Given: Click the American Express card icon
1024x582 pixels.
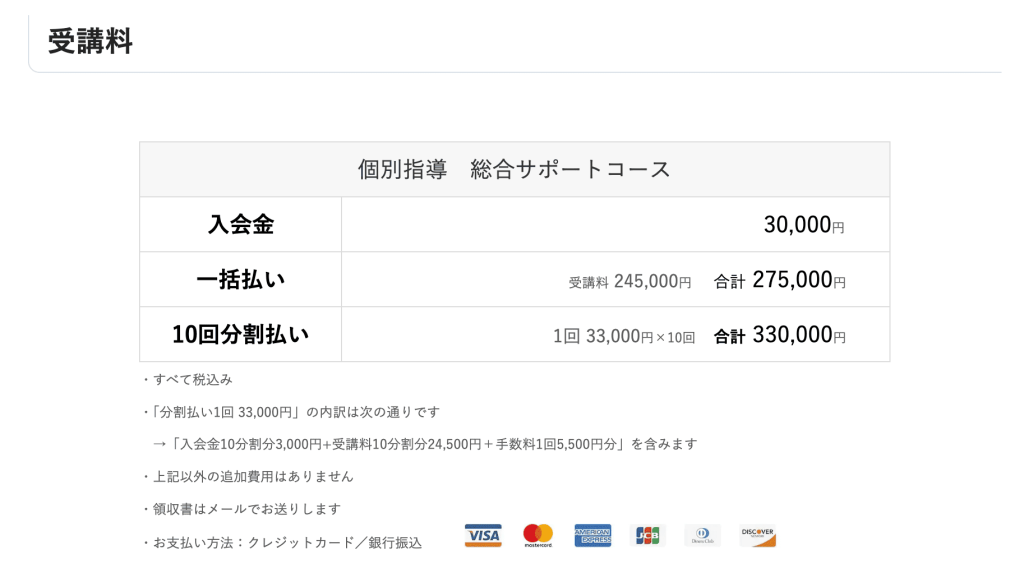Looking at the screenshot, I should [593, 535].
